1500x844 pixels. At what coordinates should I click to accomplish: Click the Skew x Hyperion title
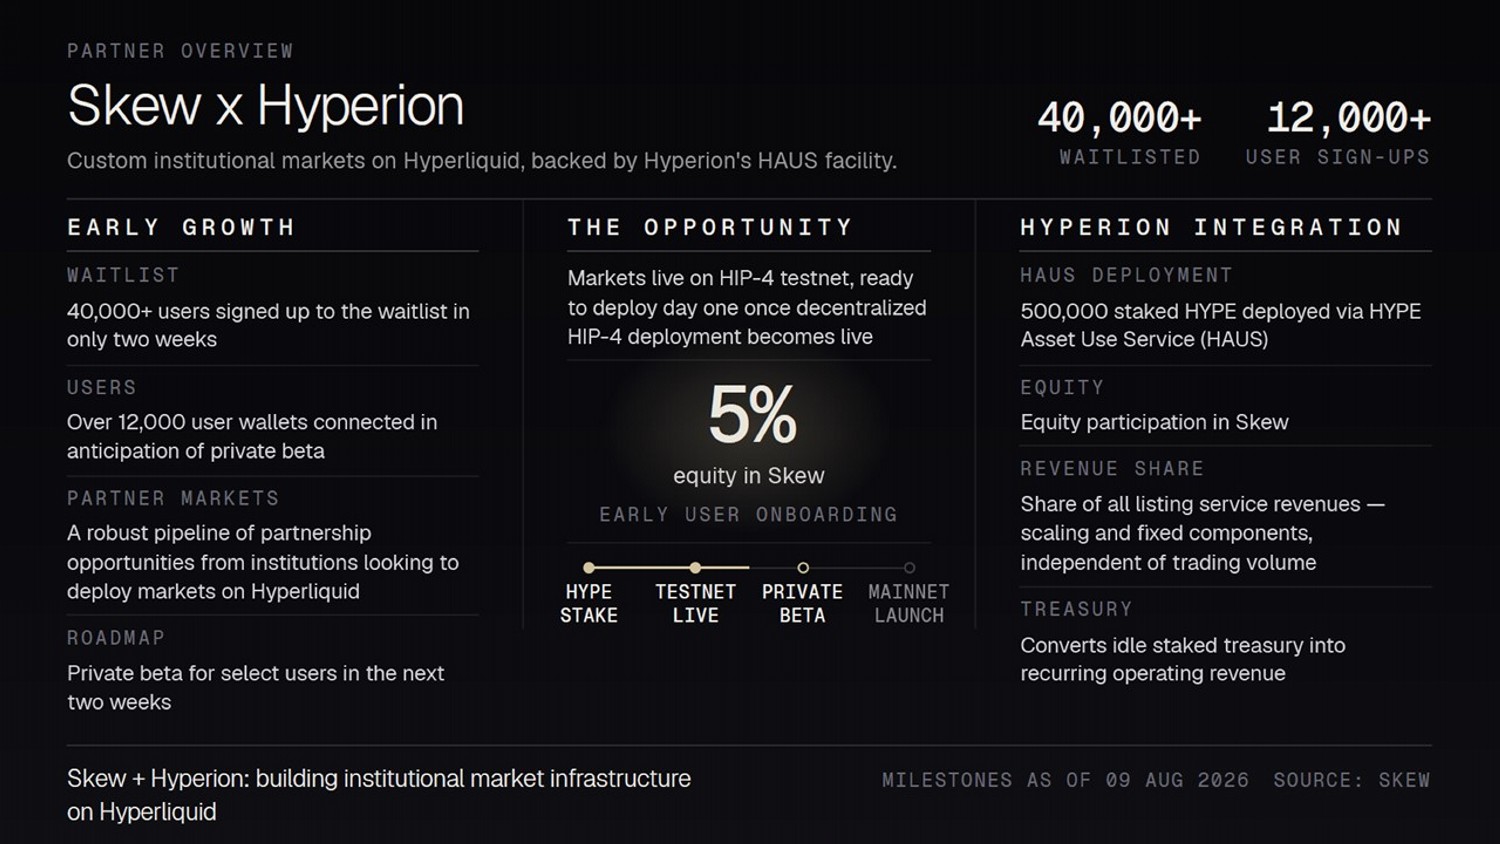click(266, 105)
